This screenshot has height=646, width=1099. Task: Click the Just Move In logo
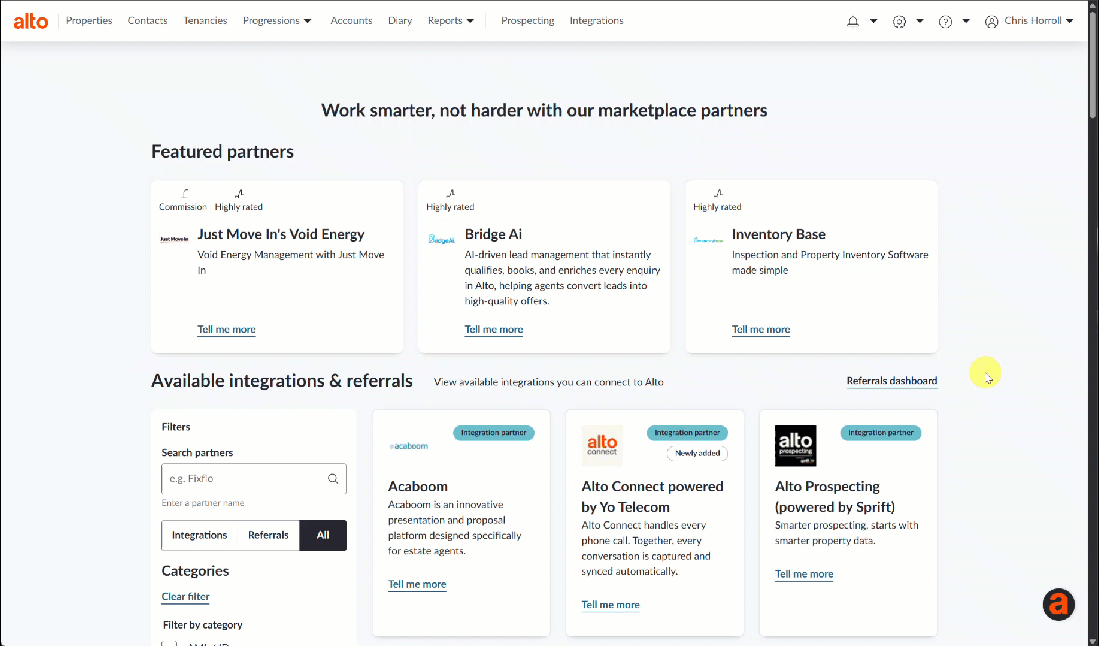(174, 239)
